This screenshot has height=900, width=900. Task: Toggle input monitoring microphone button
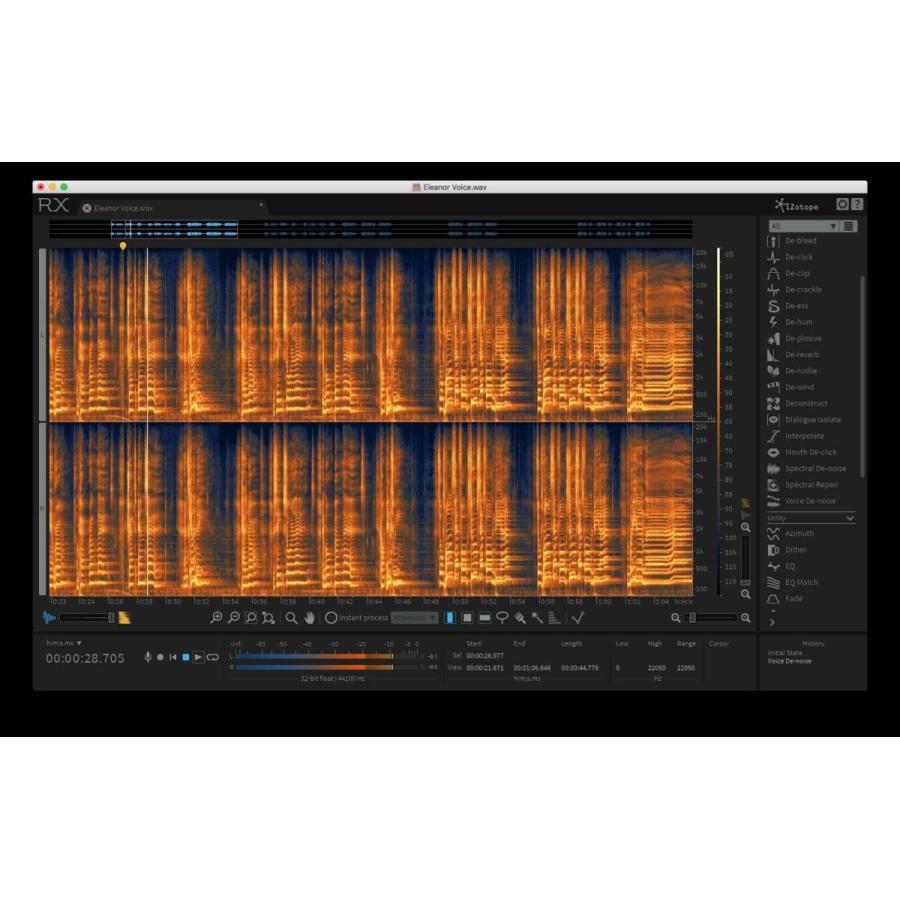tap(148, 657)
